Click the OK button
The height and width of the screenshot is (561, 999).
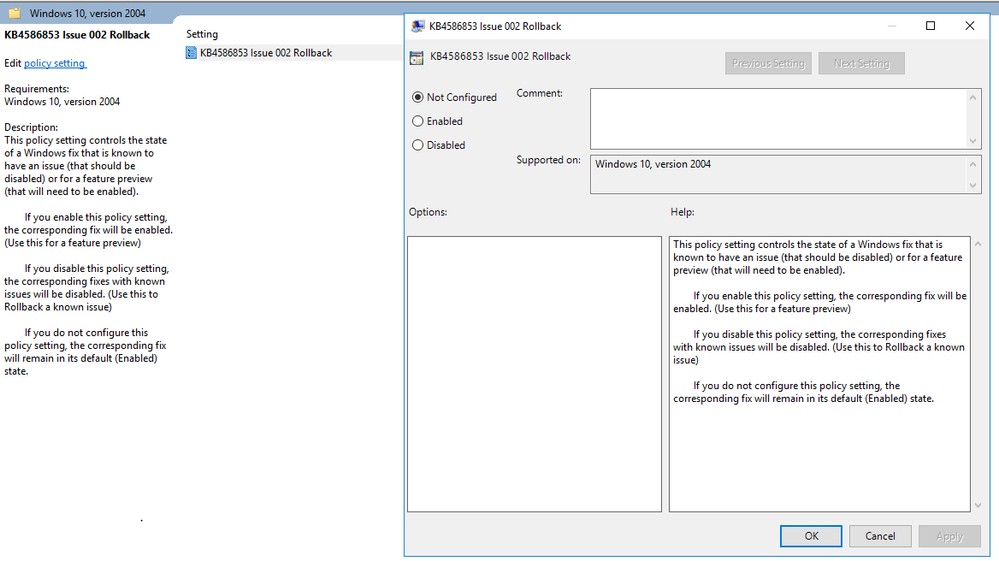point(811,536)
